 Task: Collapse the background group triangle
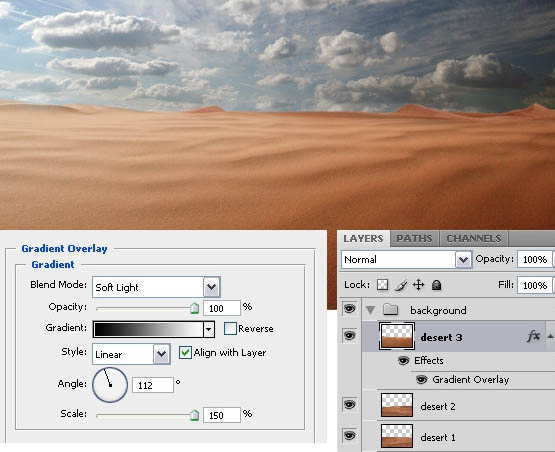370,310
